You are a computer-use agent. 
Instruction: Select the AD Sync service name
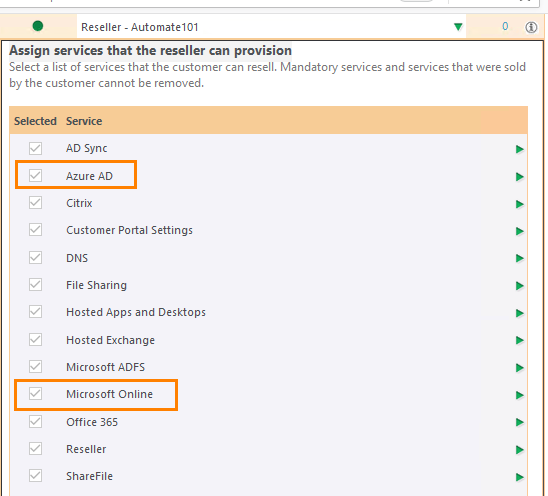click(87, 148)
